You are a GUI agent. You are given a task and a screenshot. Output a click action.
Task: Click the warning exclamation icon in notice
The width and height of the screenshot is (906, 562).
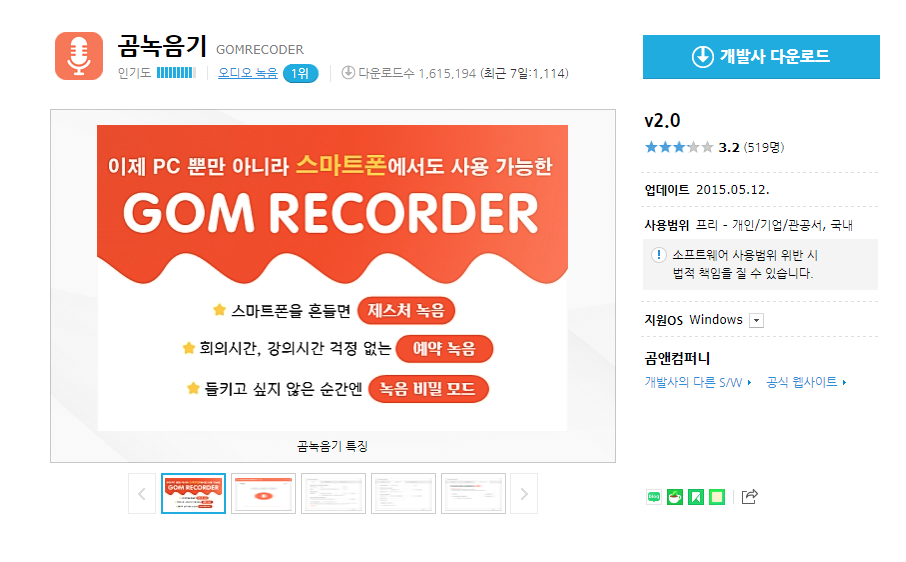click(658, 255)
